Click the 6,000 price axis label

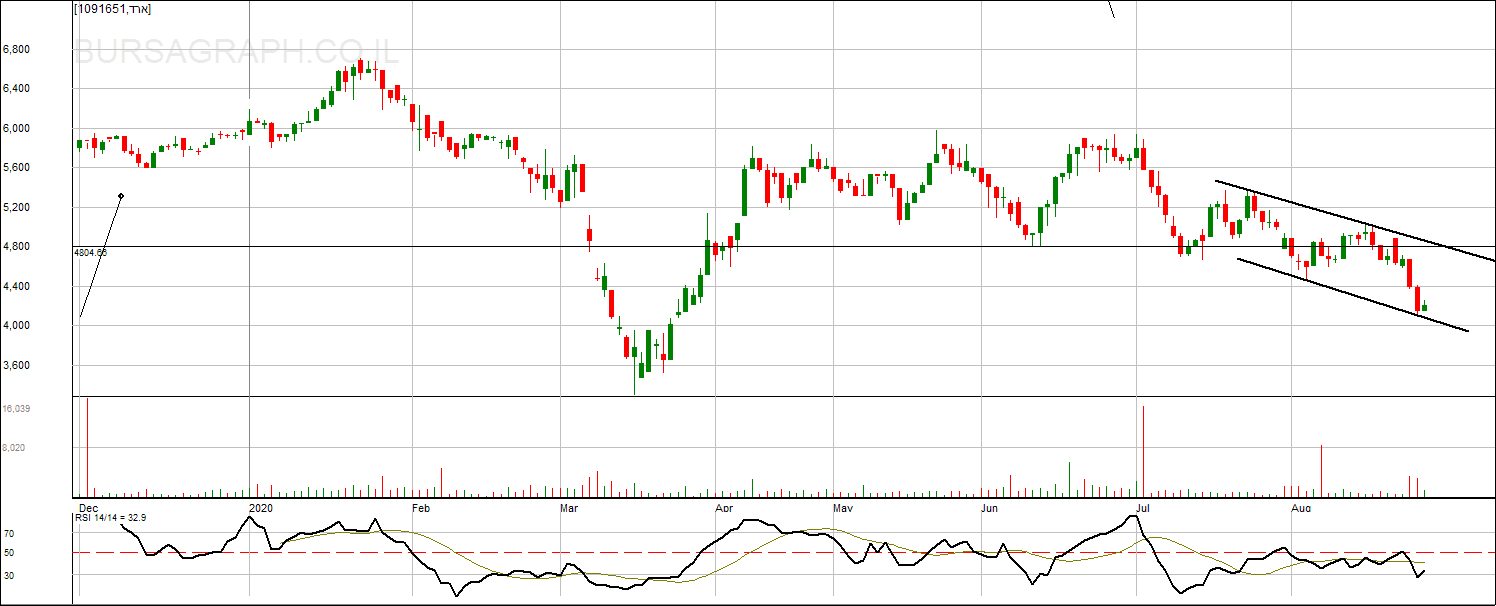pyautogui.click(x=16, y=128)
